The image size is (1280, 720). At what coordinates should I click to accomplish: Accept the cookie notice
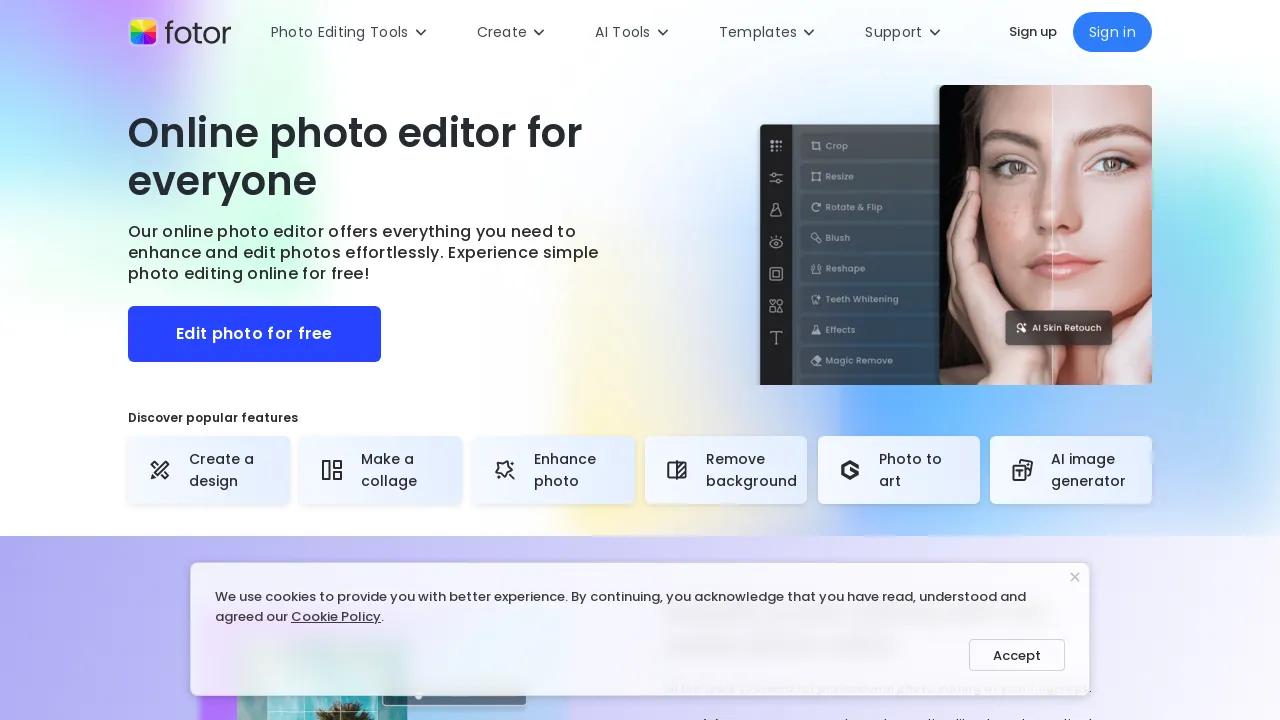pos(1017,655)
